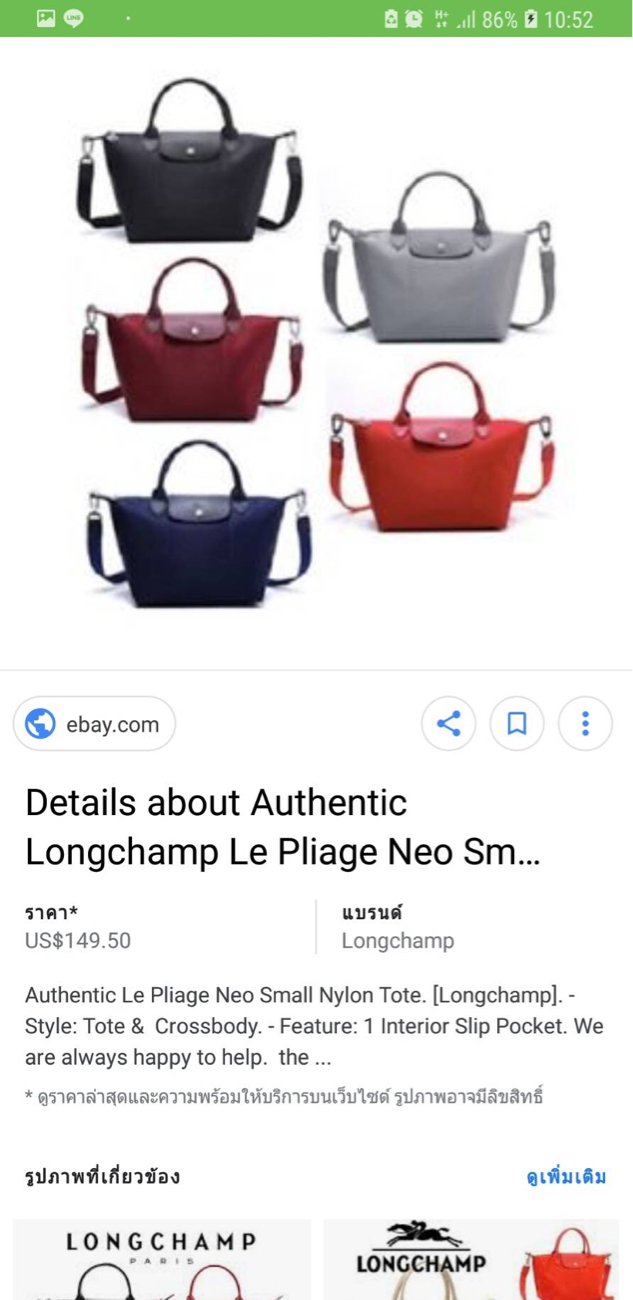The image size is (633, 1300).
Task: Tap the share icon
Action: [449, 723]
